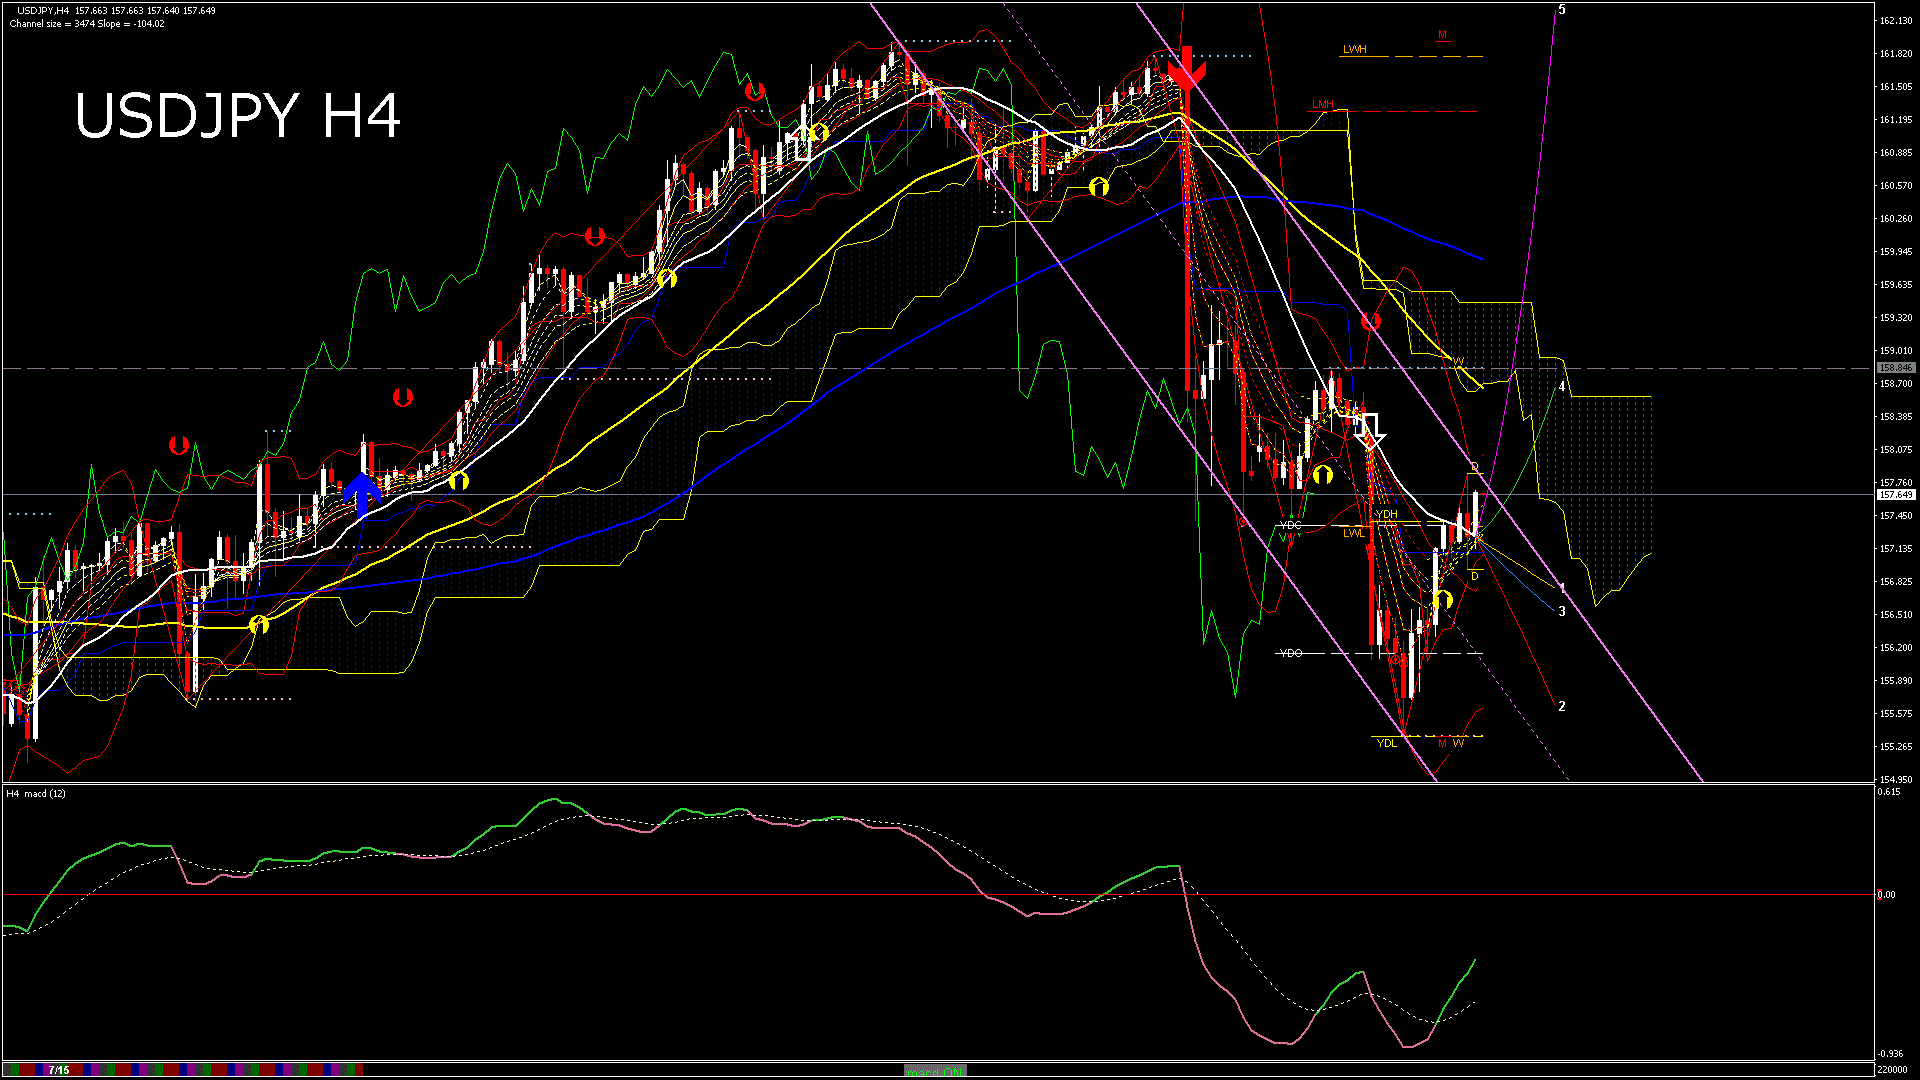Select the YDC level label
Screen dimensions: 1920x1080
click(1291, 525)
